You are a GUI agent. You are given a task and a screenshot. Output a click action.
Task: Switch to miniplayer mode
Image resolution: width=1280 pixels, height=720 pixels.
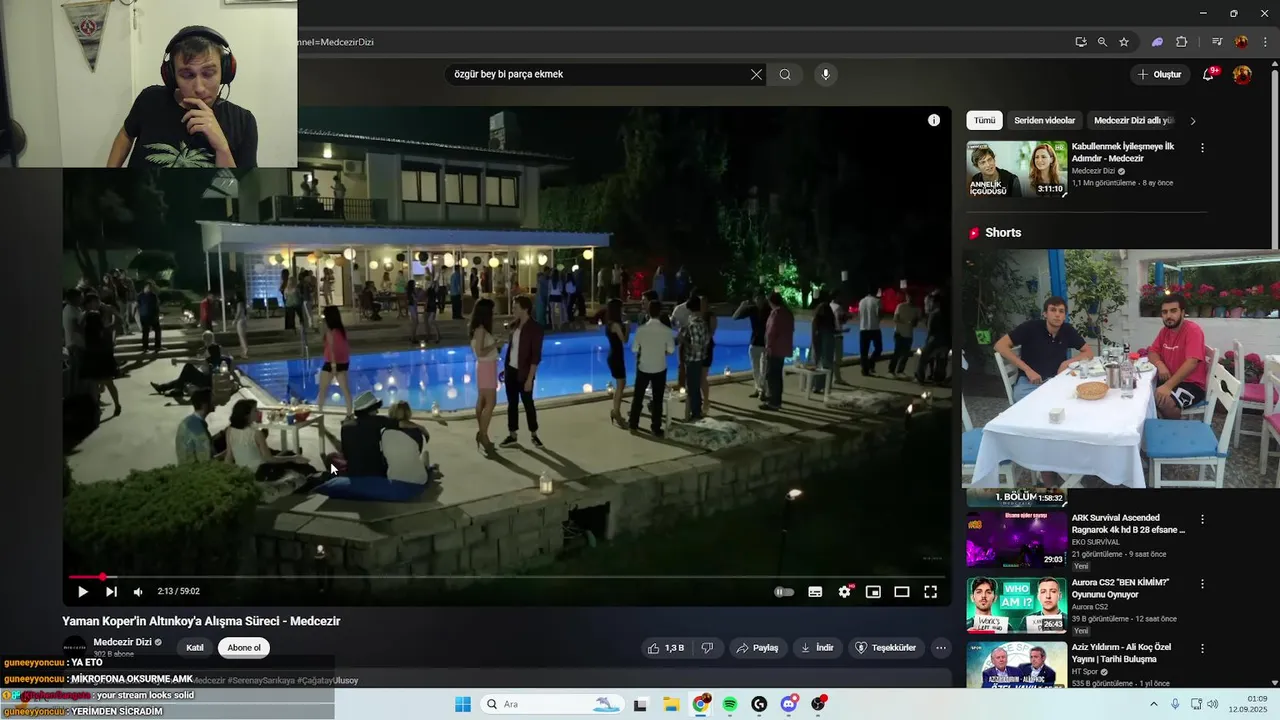point(873,592)
